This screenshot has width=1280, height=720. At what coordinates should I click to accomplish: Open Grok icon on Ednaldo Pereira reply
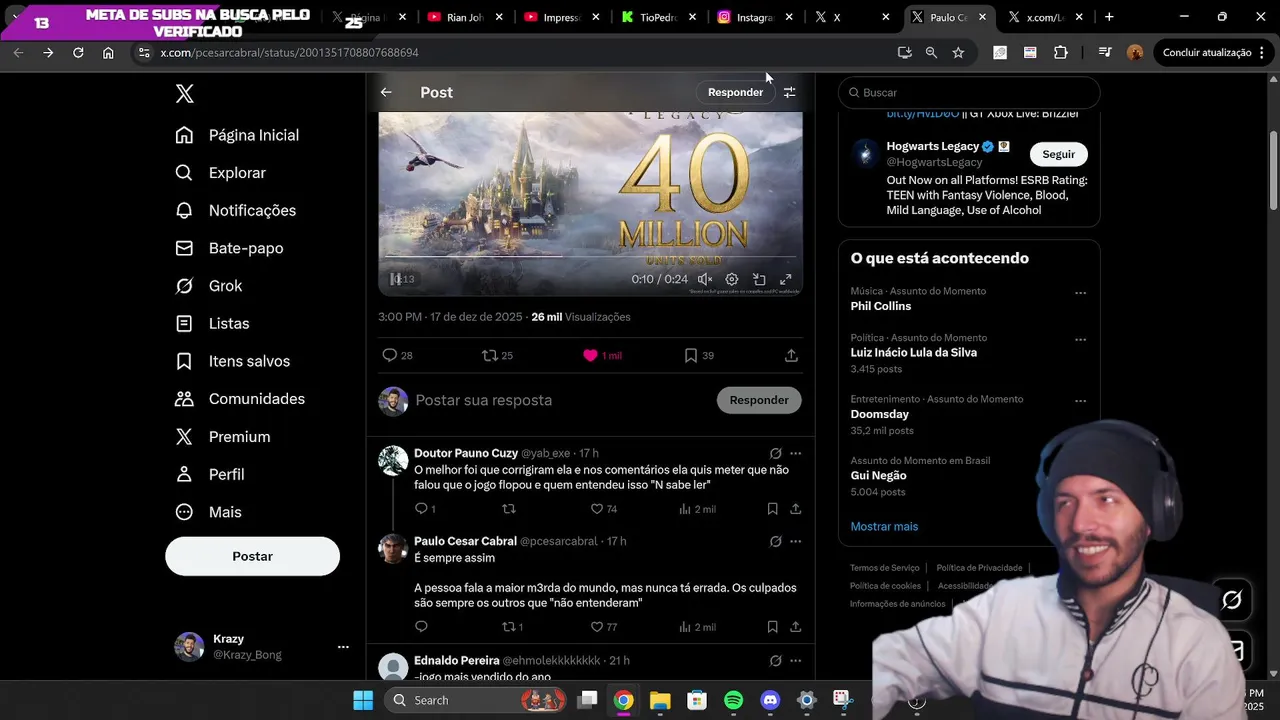click(x=775, y=661)
